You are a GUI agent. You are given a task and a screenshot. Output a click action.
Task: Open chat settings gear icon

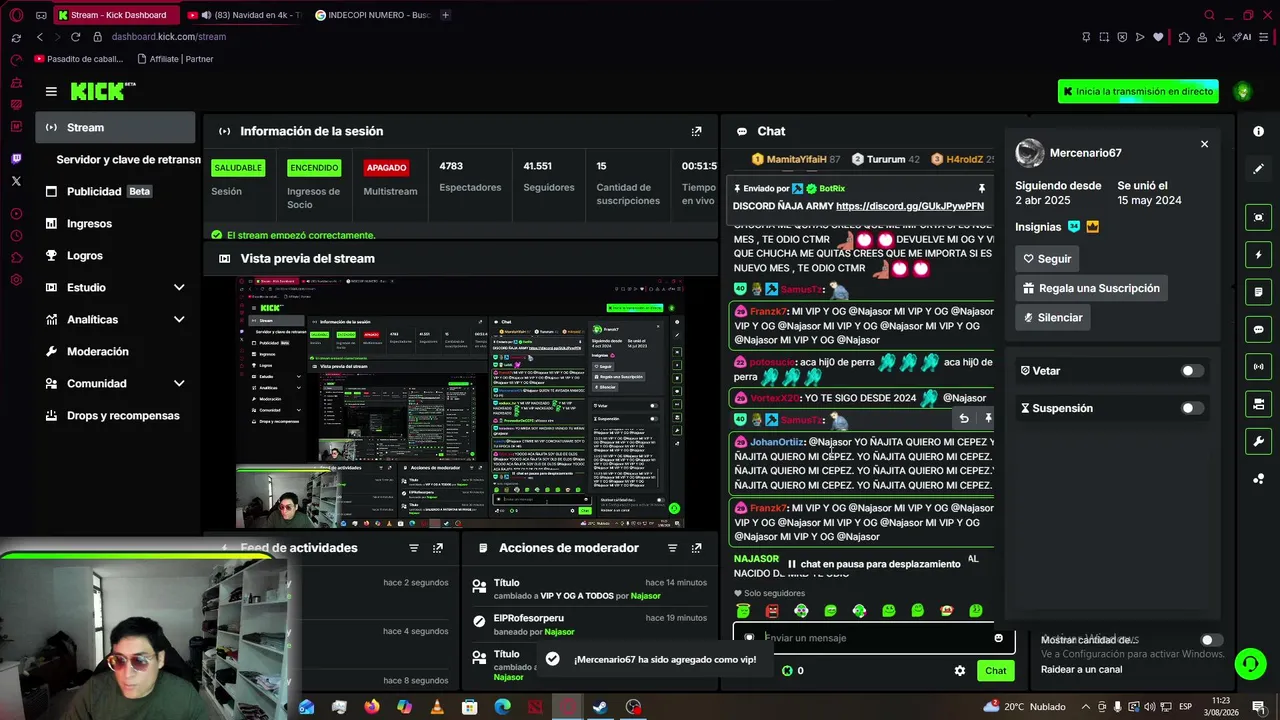960,671
